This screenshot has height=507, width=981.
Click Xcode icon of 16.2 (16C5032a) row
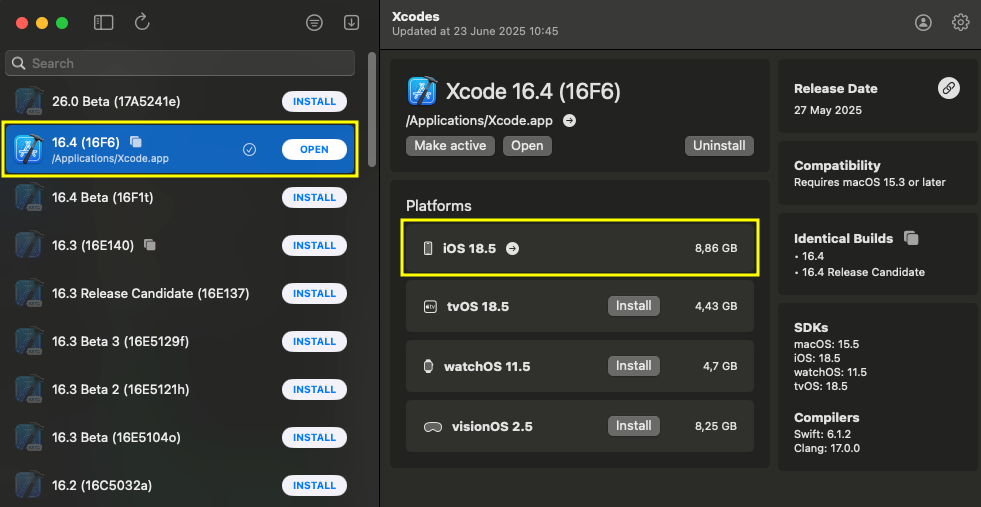point(29,485)
